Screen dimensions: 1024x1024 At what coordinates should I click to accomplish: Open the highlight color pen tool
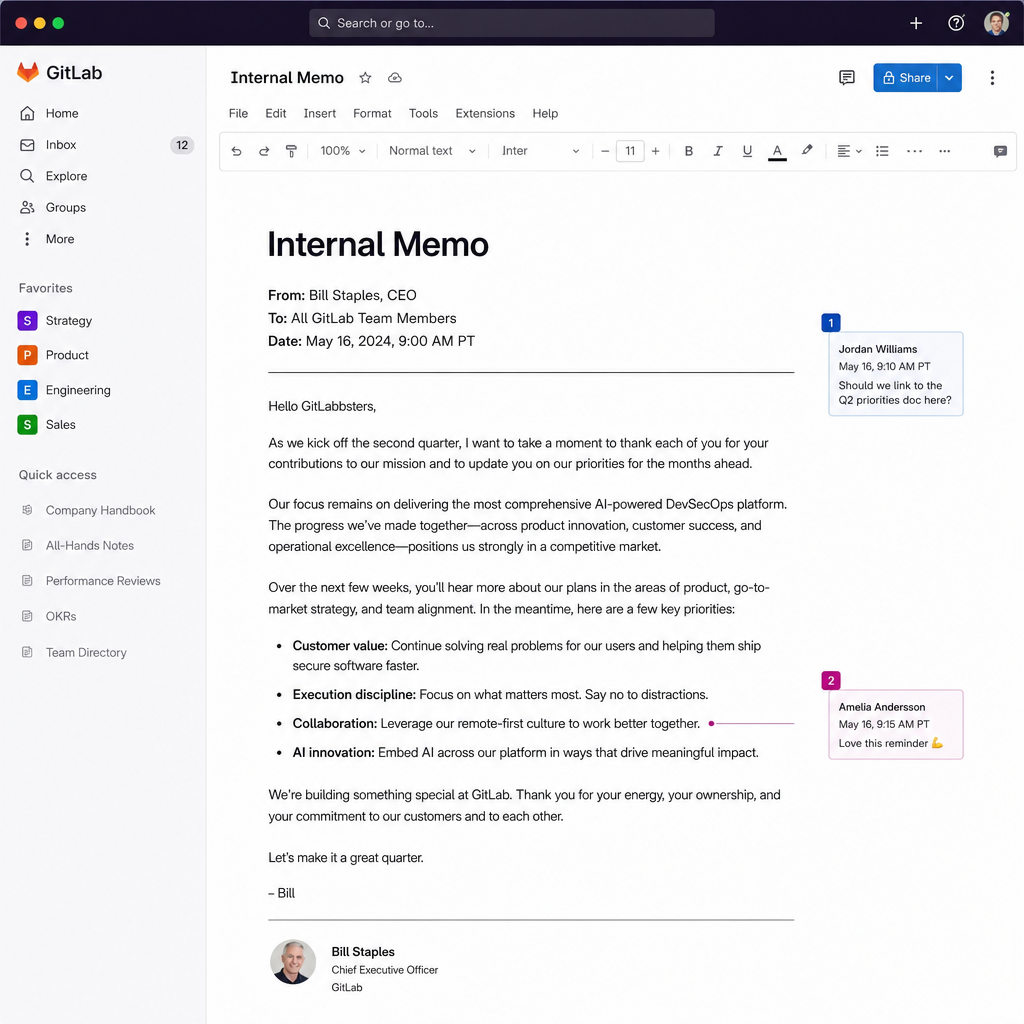807,150
